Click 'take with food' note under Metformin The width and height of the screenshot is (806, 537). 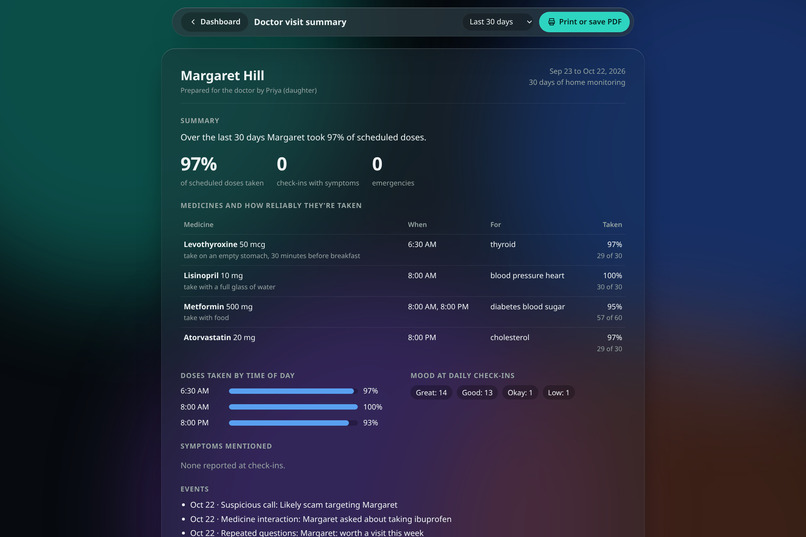(206, 318)
